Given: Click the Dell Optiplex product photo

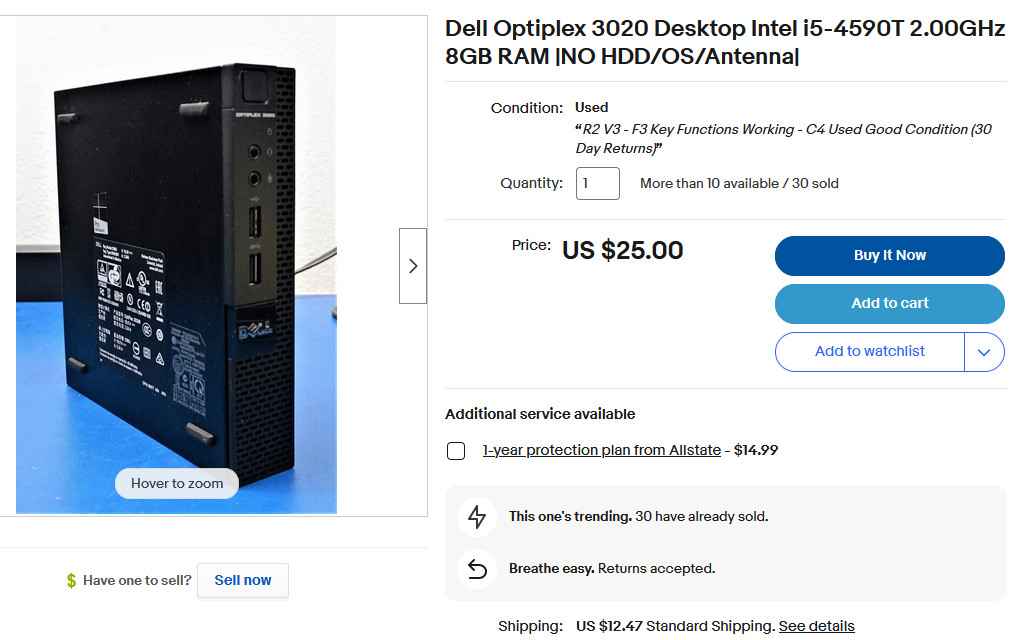Looking at the screenshot, I should tap(176, 260).
